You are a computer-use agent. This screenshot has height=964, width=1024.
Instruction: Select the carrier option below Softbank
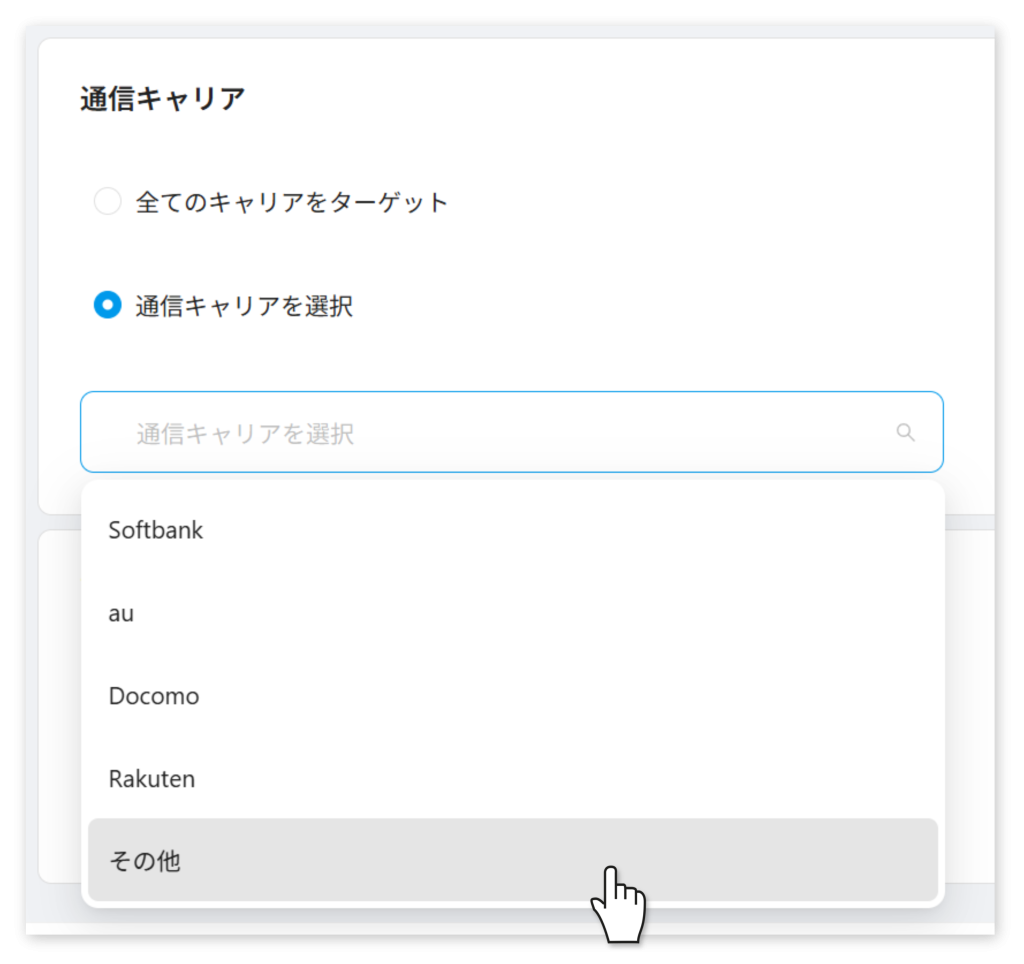[x=121, y=613]
